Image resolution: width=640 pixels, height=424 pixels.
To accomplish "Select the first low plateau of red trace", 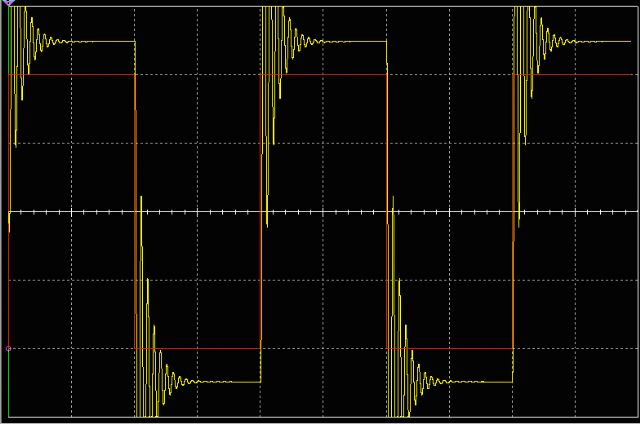I will [x=200, y=348].
